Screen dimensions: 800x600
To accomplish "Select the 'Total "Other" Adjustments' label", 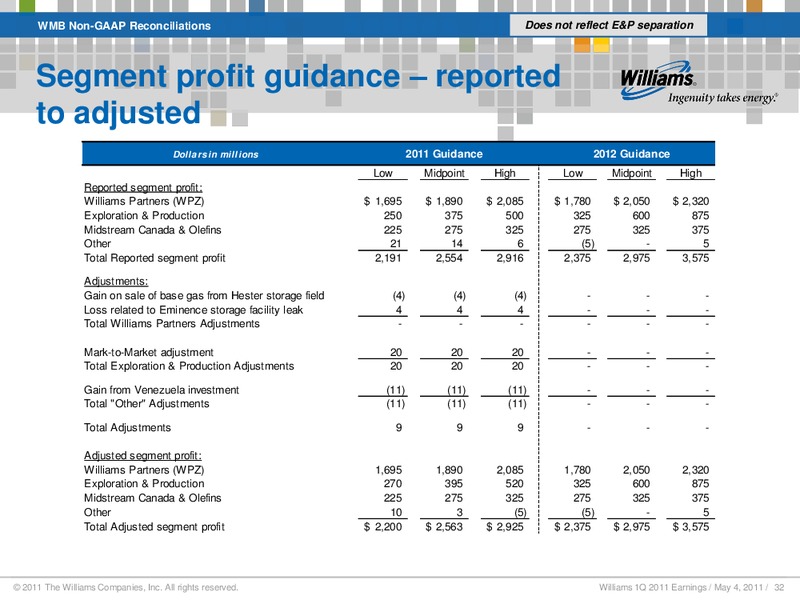I will pos(146,404).
